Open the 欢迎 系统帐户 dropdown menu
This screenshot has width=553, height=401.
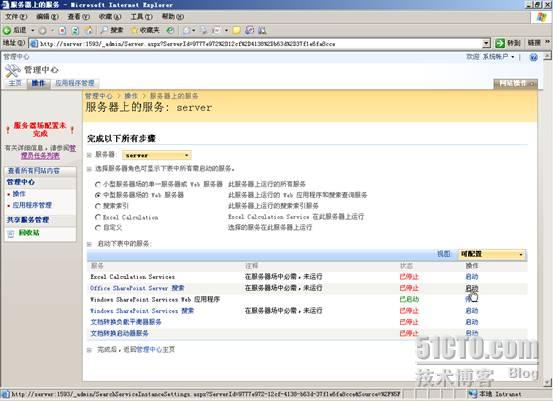(x=491, y=57)
